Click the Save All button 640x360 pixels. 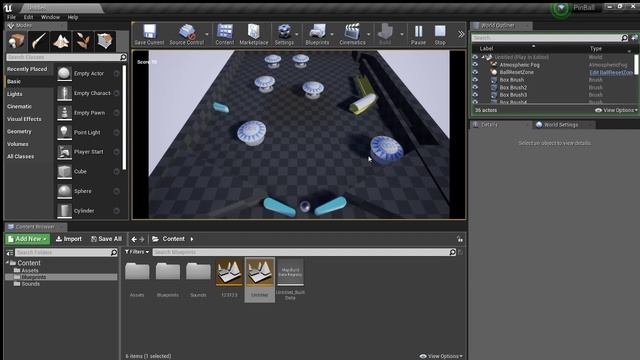tap(106, 239)
